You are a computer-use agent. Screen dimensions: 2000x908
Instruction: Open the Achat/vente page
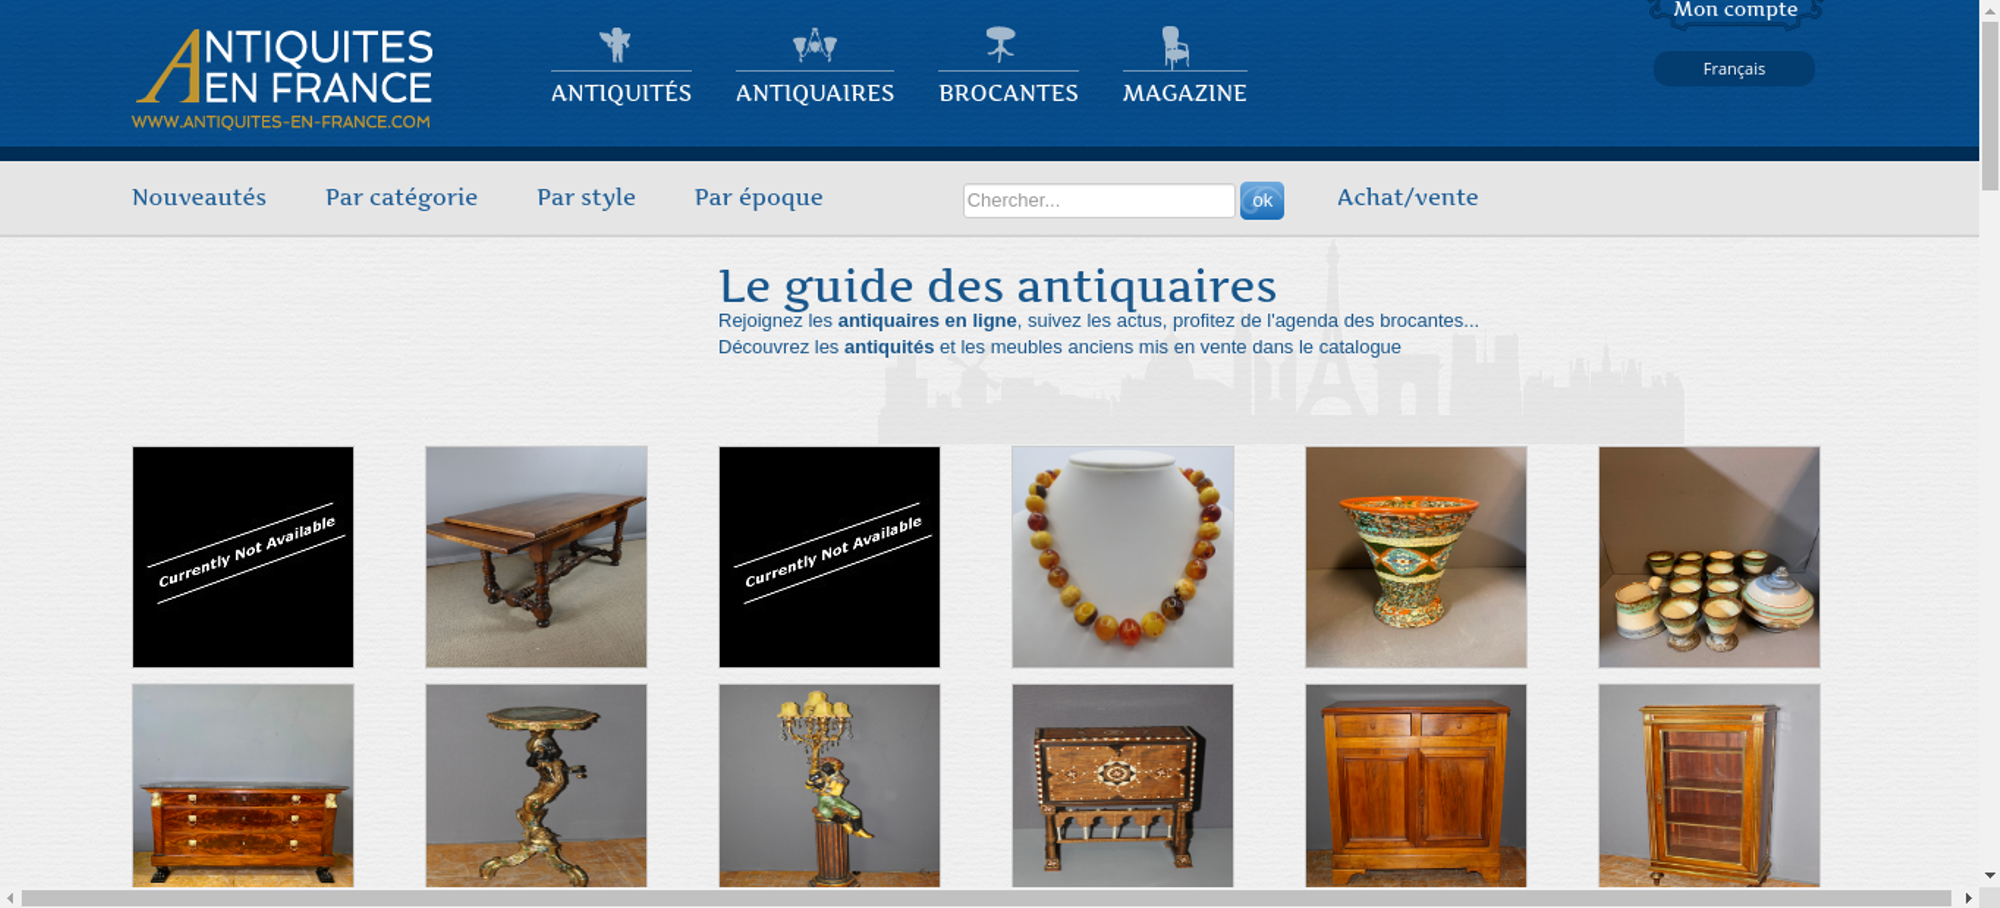1407,197
